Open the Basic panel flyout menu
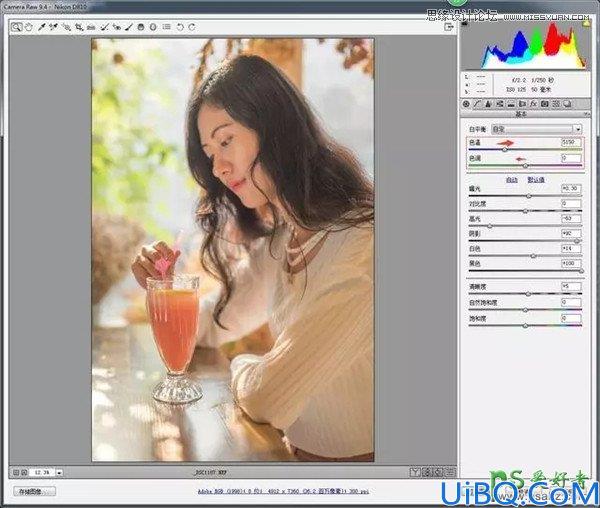600x508 pixels. click(x=587, y=114)
